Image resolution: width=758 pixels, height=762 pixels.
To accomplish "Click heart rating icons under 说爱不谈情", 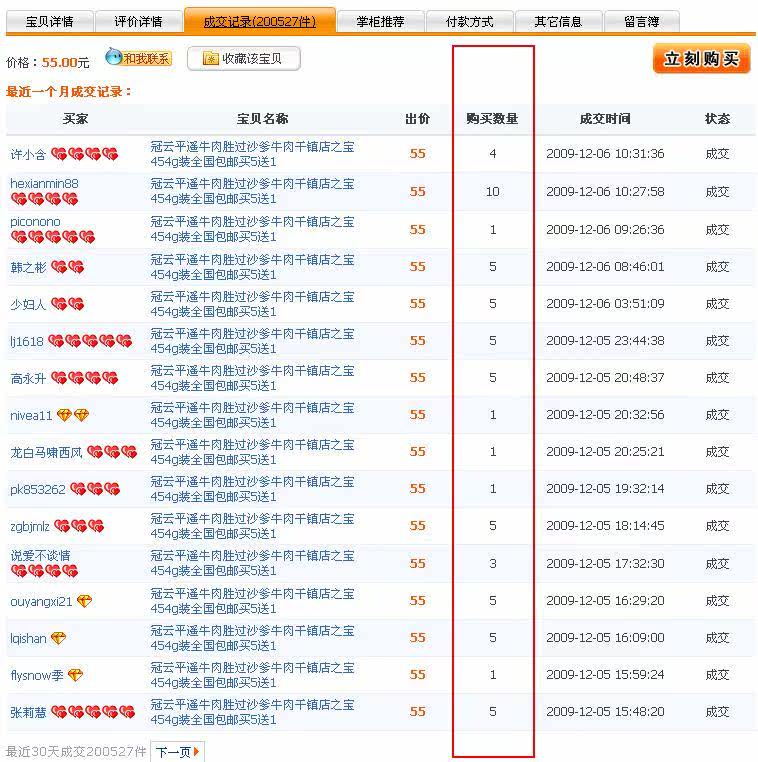I will click(44, 571).
